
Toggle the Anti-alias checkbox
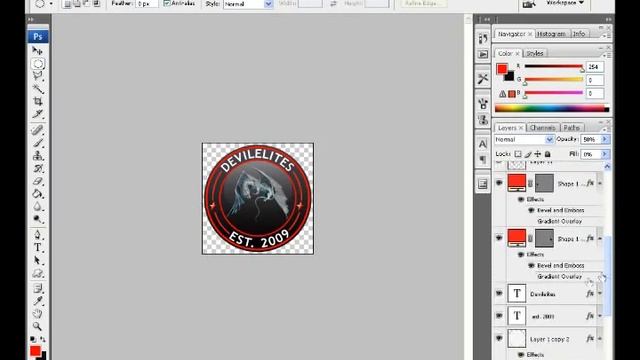point(167,3)
